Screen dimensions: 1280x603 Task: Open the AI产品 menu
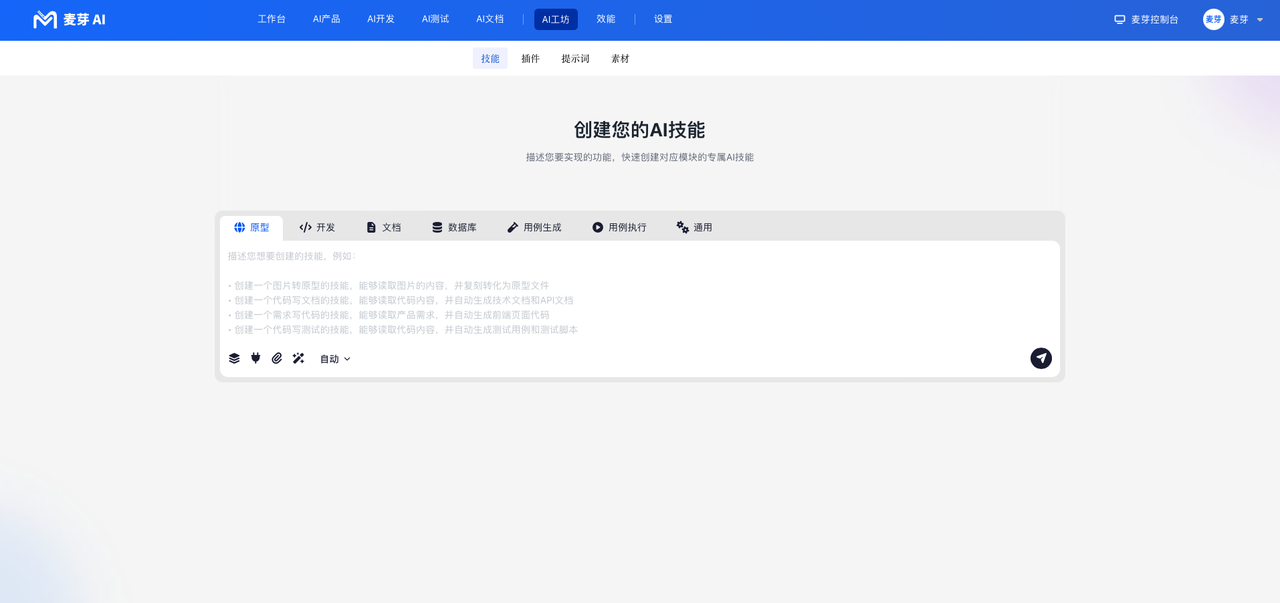[x=326, y=19]
